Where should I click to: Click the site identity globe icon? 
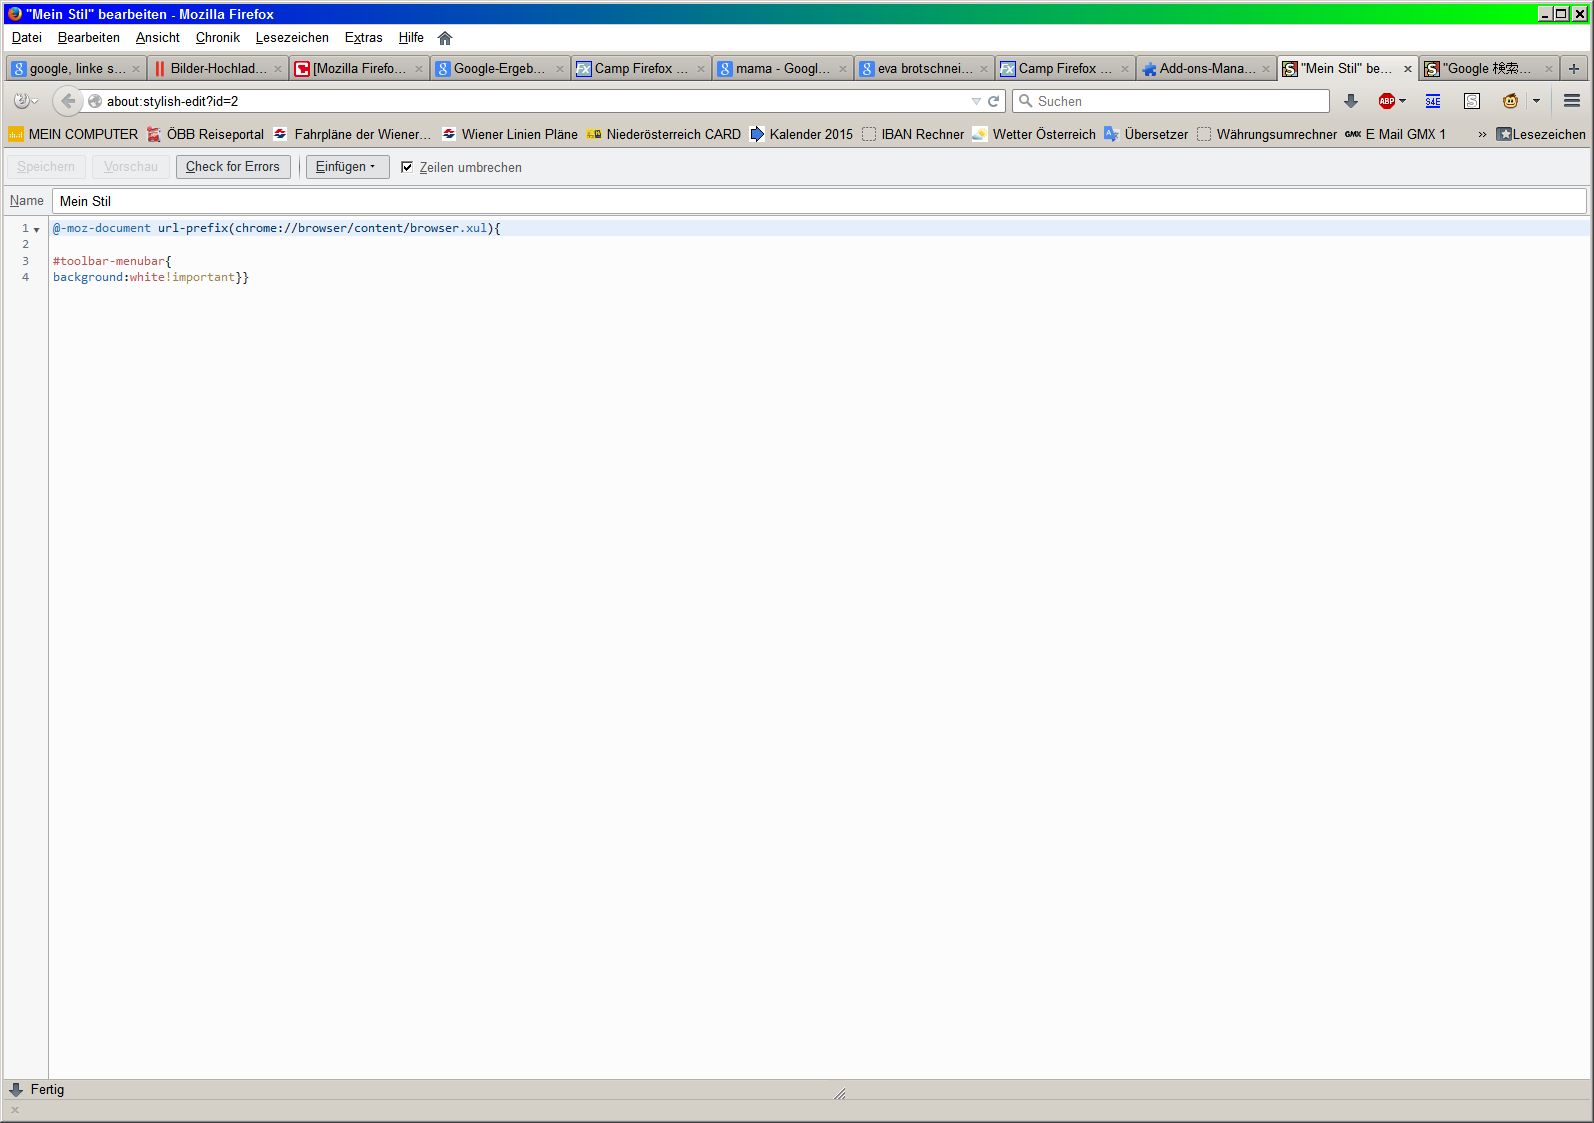[x=95, y=101]
